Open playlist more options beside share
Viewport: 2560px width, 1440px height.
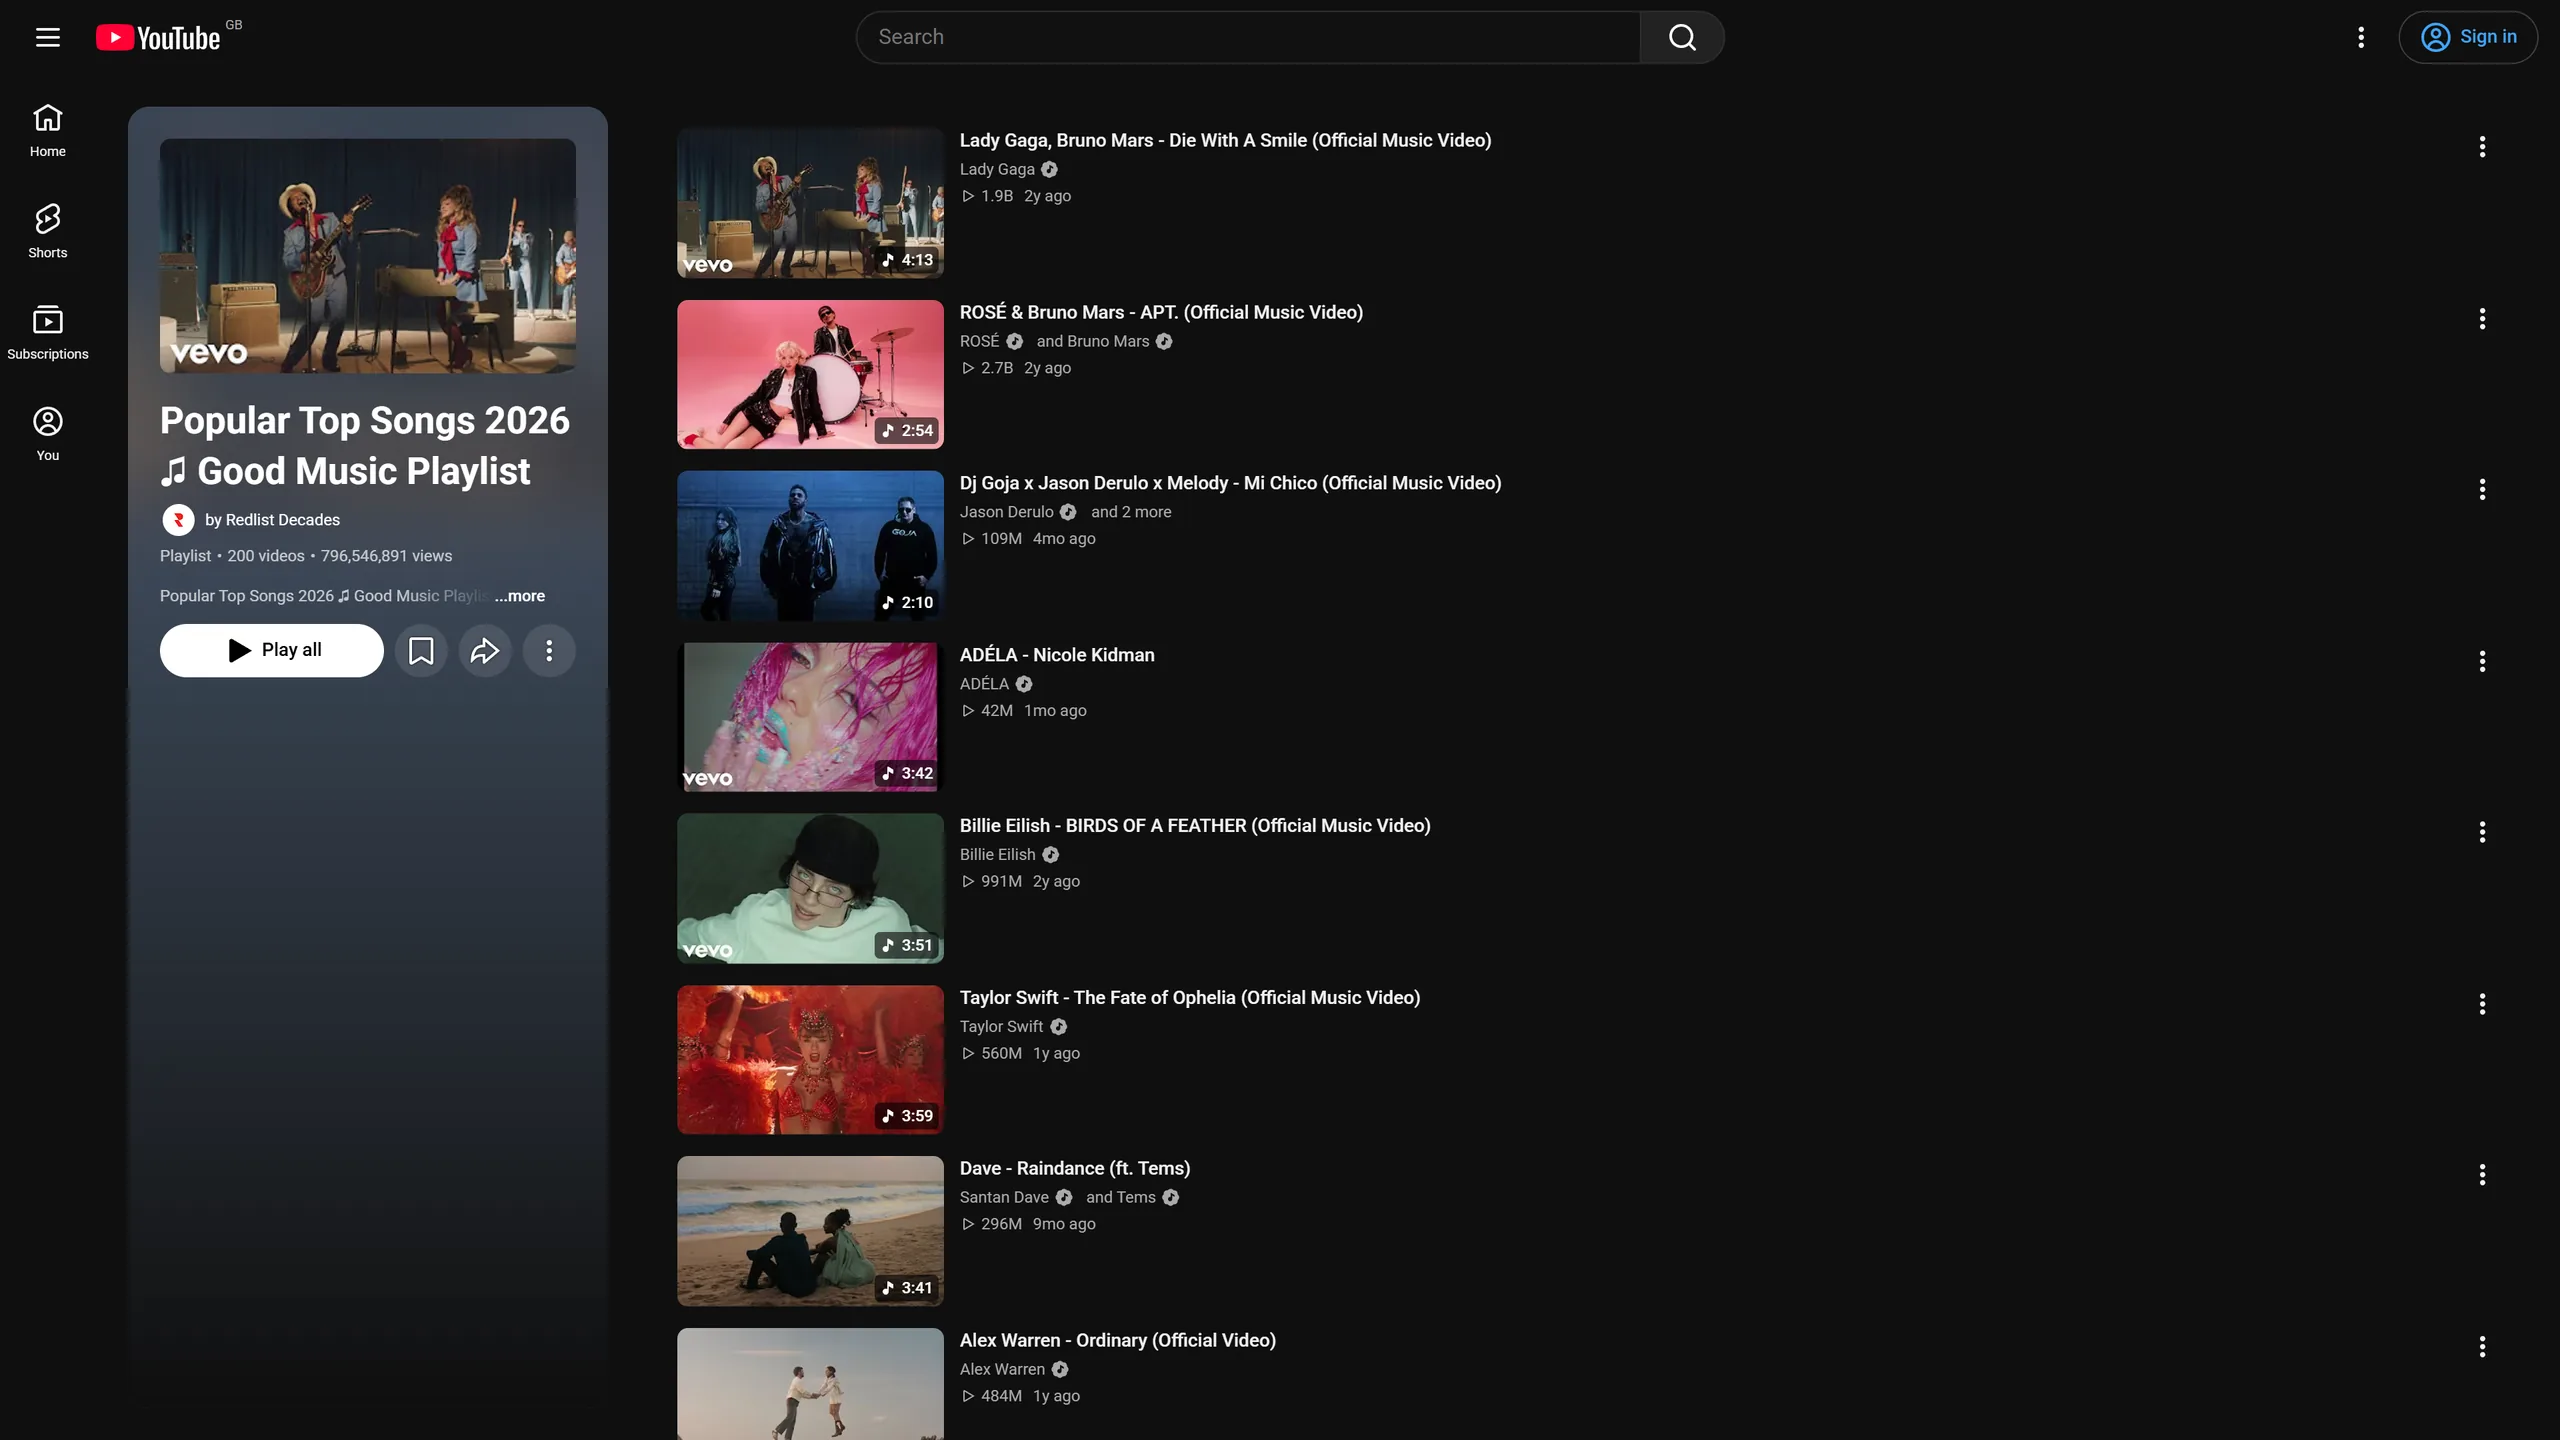tap(549, 651)
